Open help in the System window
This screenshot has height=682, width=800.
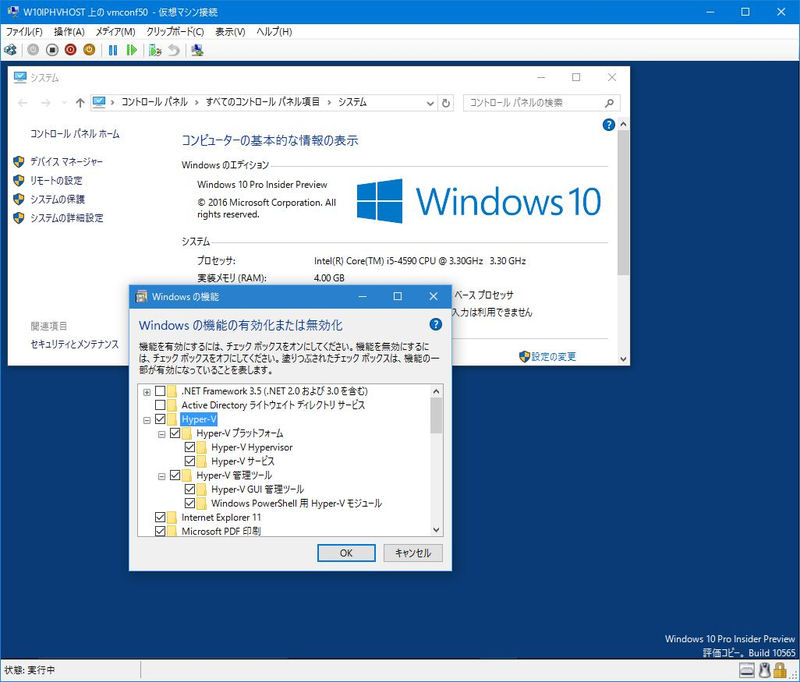click(608, 124)
